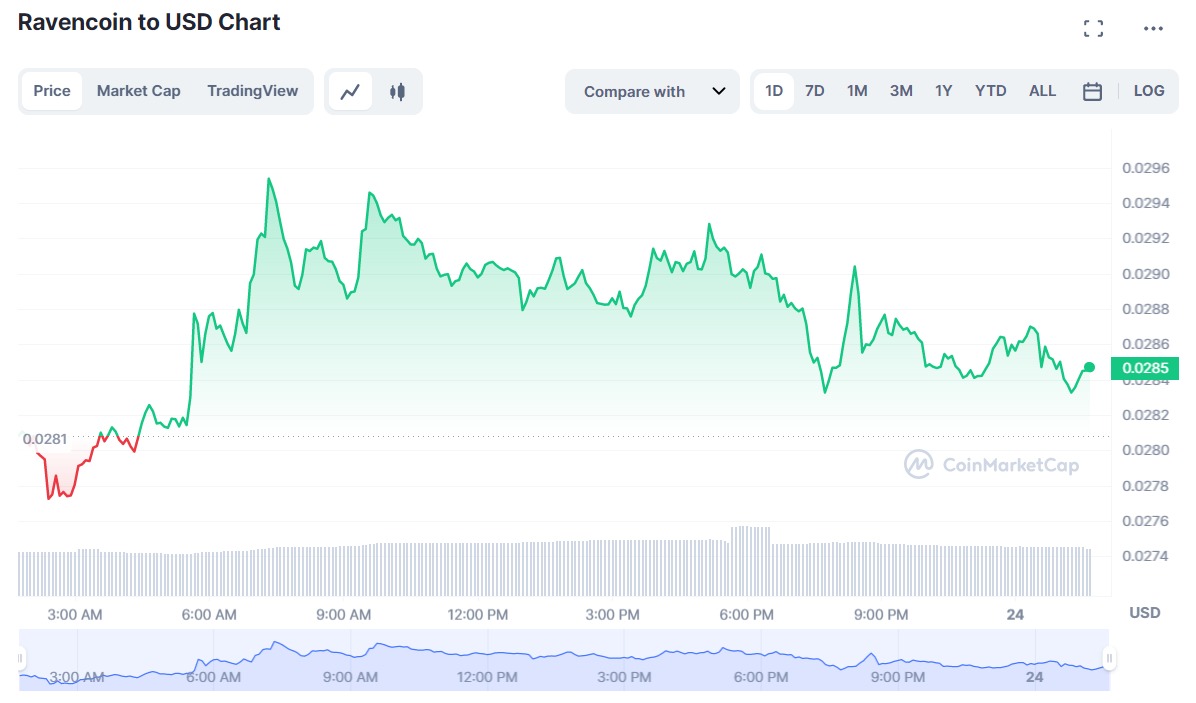Expand the Compare with dropdown
Image resolution: width=1196 pixels, height=703 pixels.
652,91
